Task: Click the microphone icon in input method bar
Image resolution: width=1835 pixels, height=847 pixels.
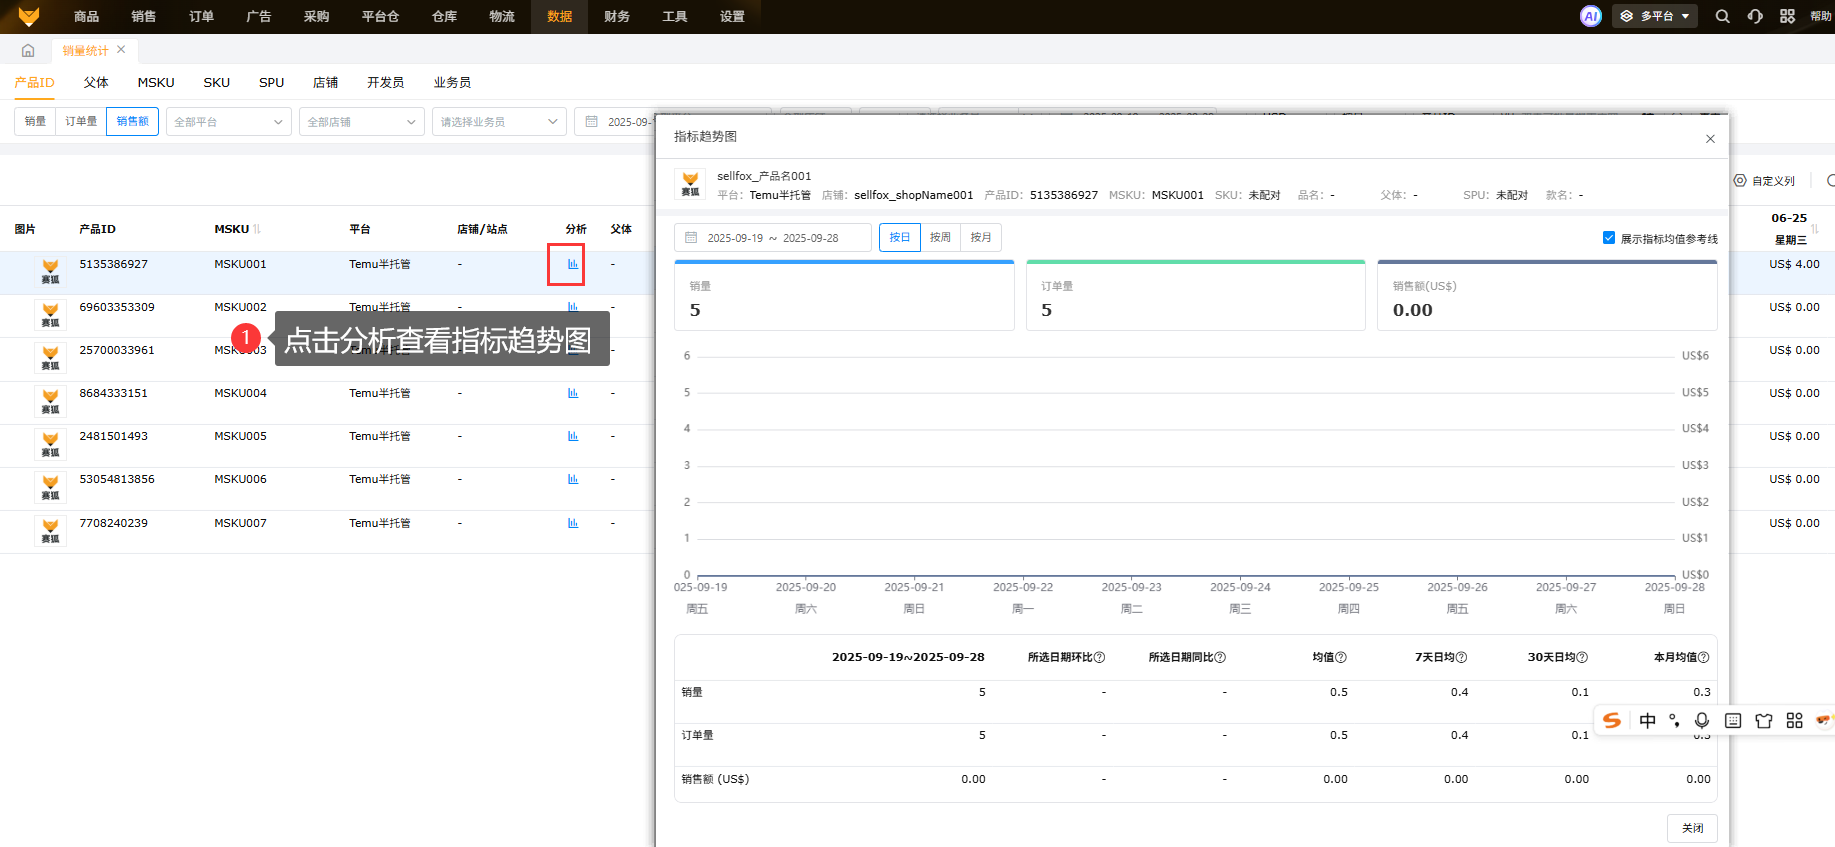Action: 1702,720
